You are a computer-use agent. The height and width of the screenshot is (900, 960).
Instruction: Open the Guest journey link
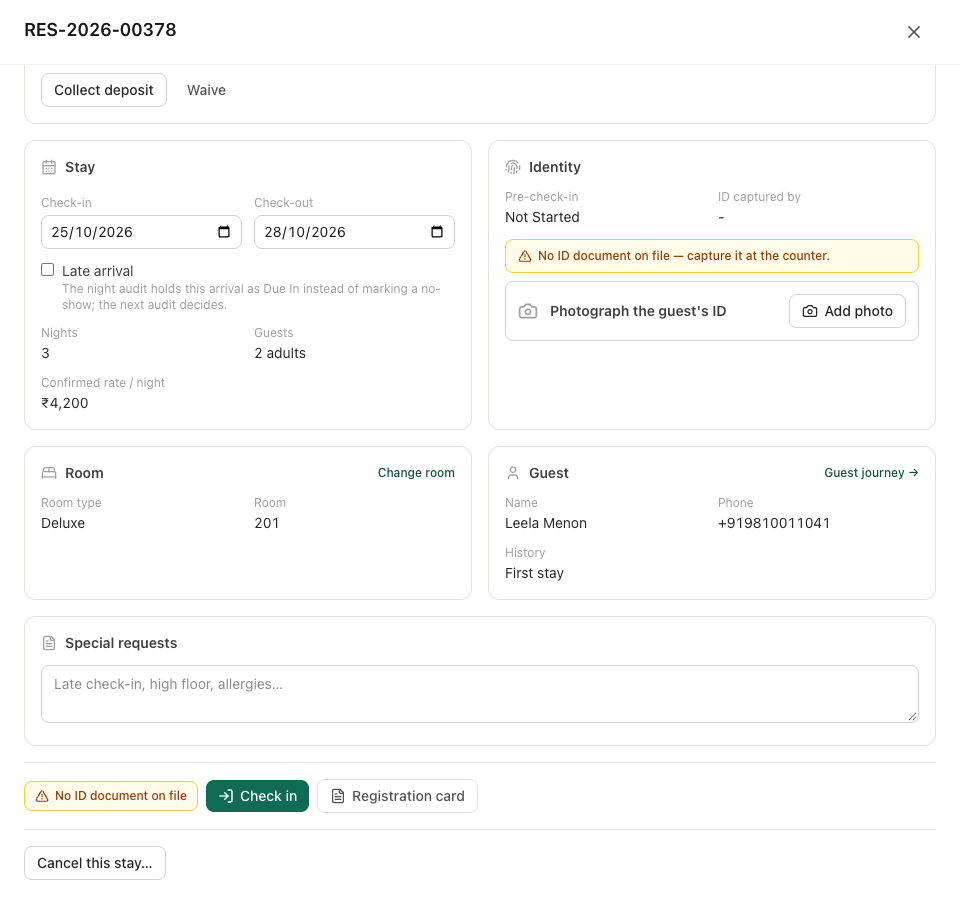coord(871,473)
